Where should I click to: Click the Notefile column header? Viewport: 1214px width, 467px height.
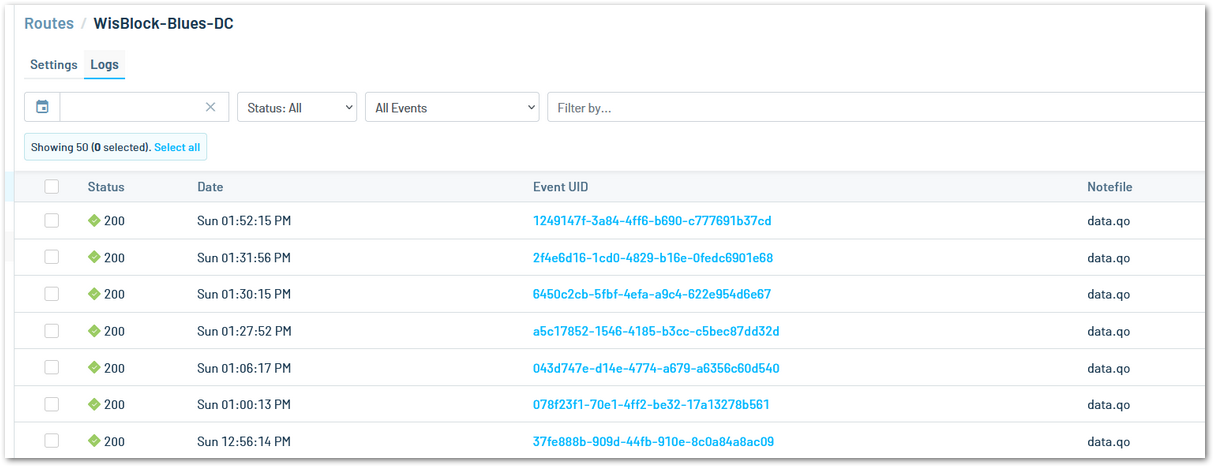click(1110, 187)
